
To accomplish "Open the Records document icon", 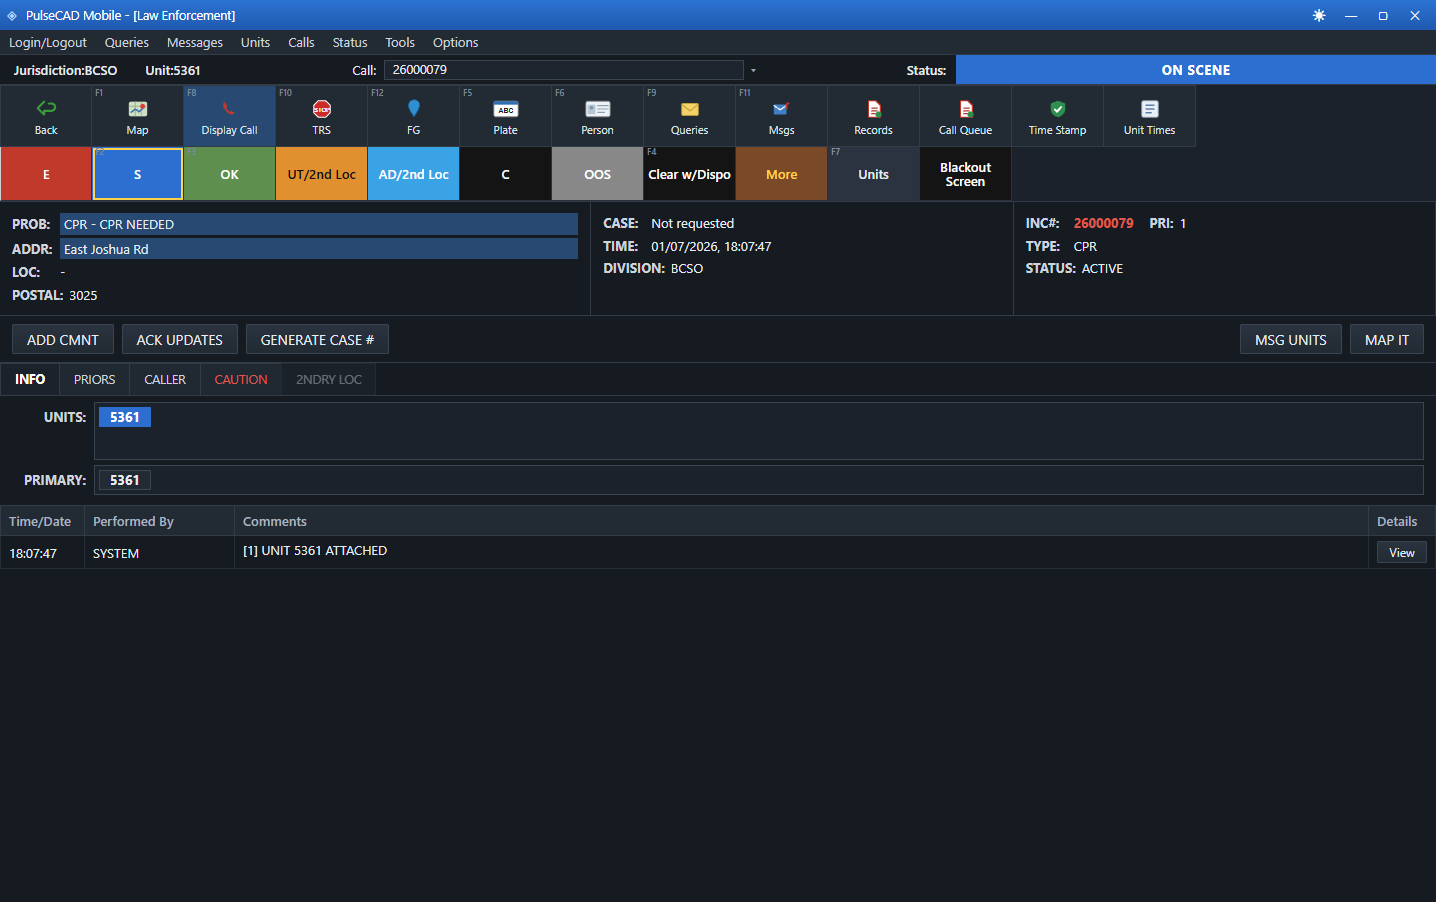I will 873,108.
